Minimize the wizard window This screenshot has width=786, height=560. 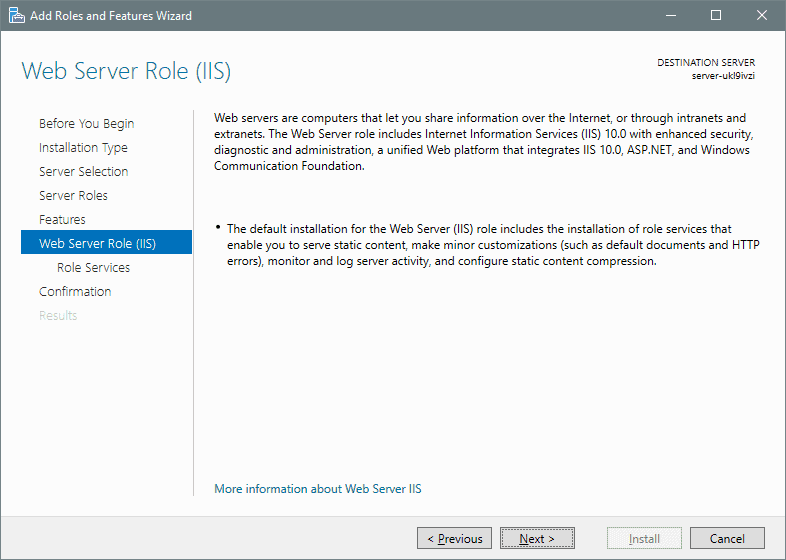(671, 16)
